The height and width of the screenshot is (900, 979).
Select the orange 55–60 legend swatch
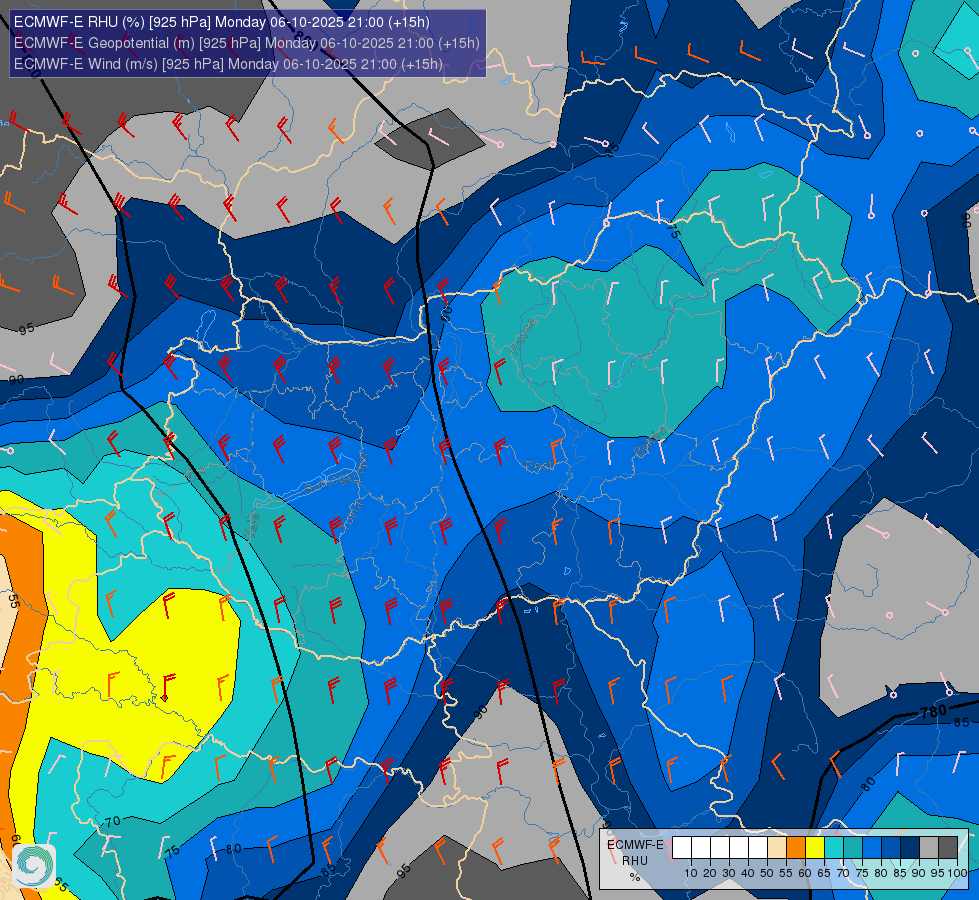pyautogui.click(x=795, y=848)
